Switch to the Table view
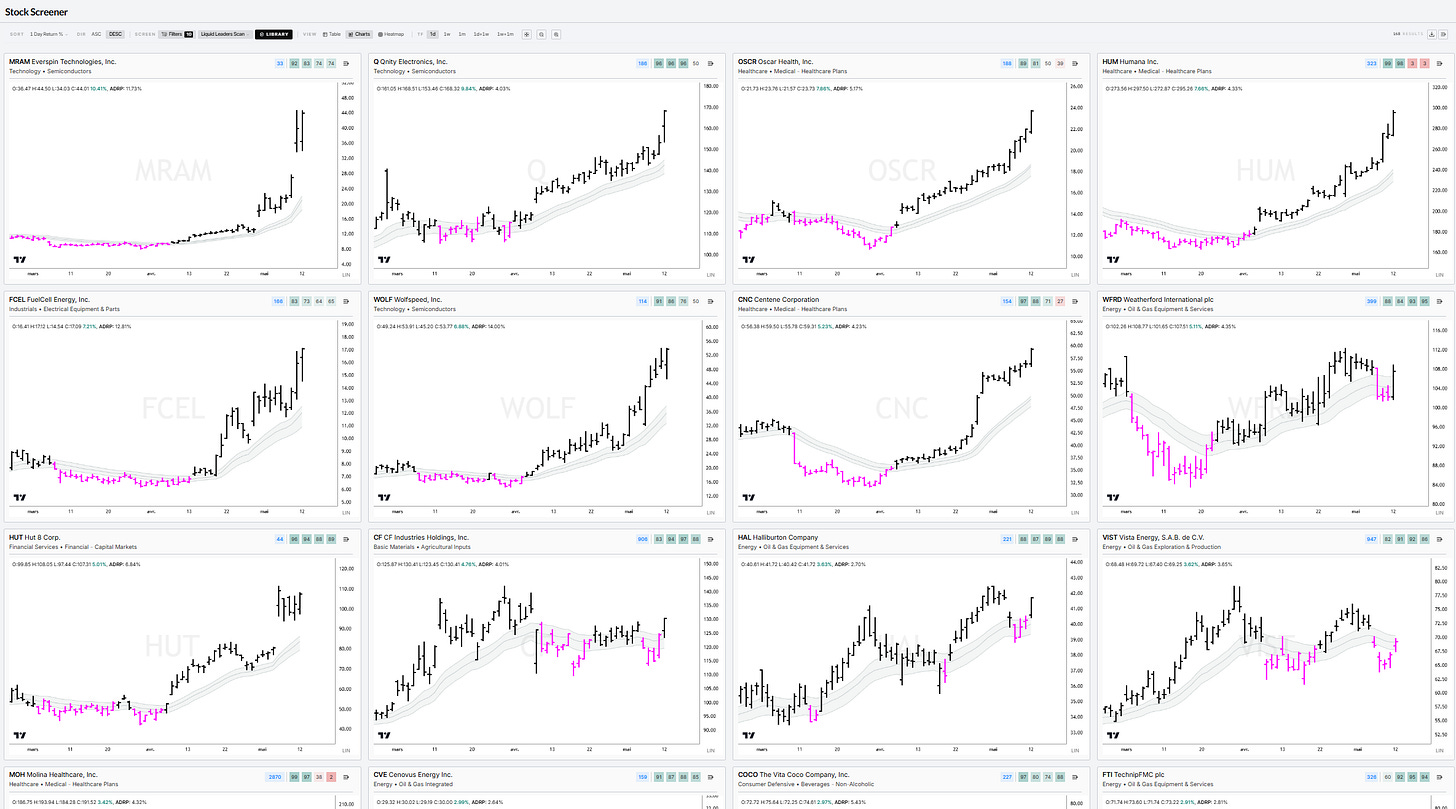This screenshot has width=1456, height=809. [331, 34]
